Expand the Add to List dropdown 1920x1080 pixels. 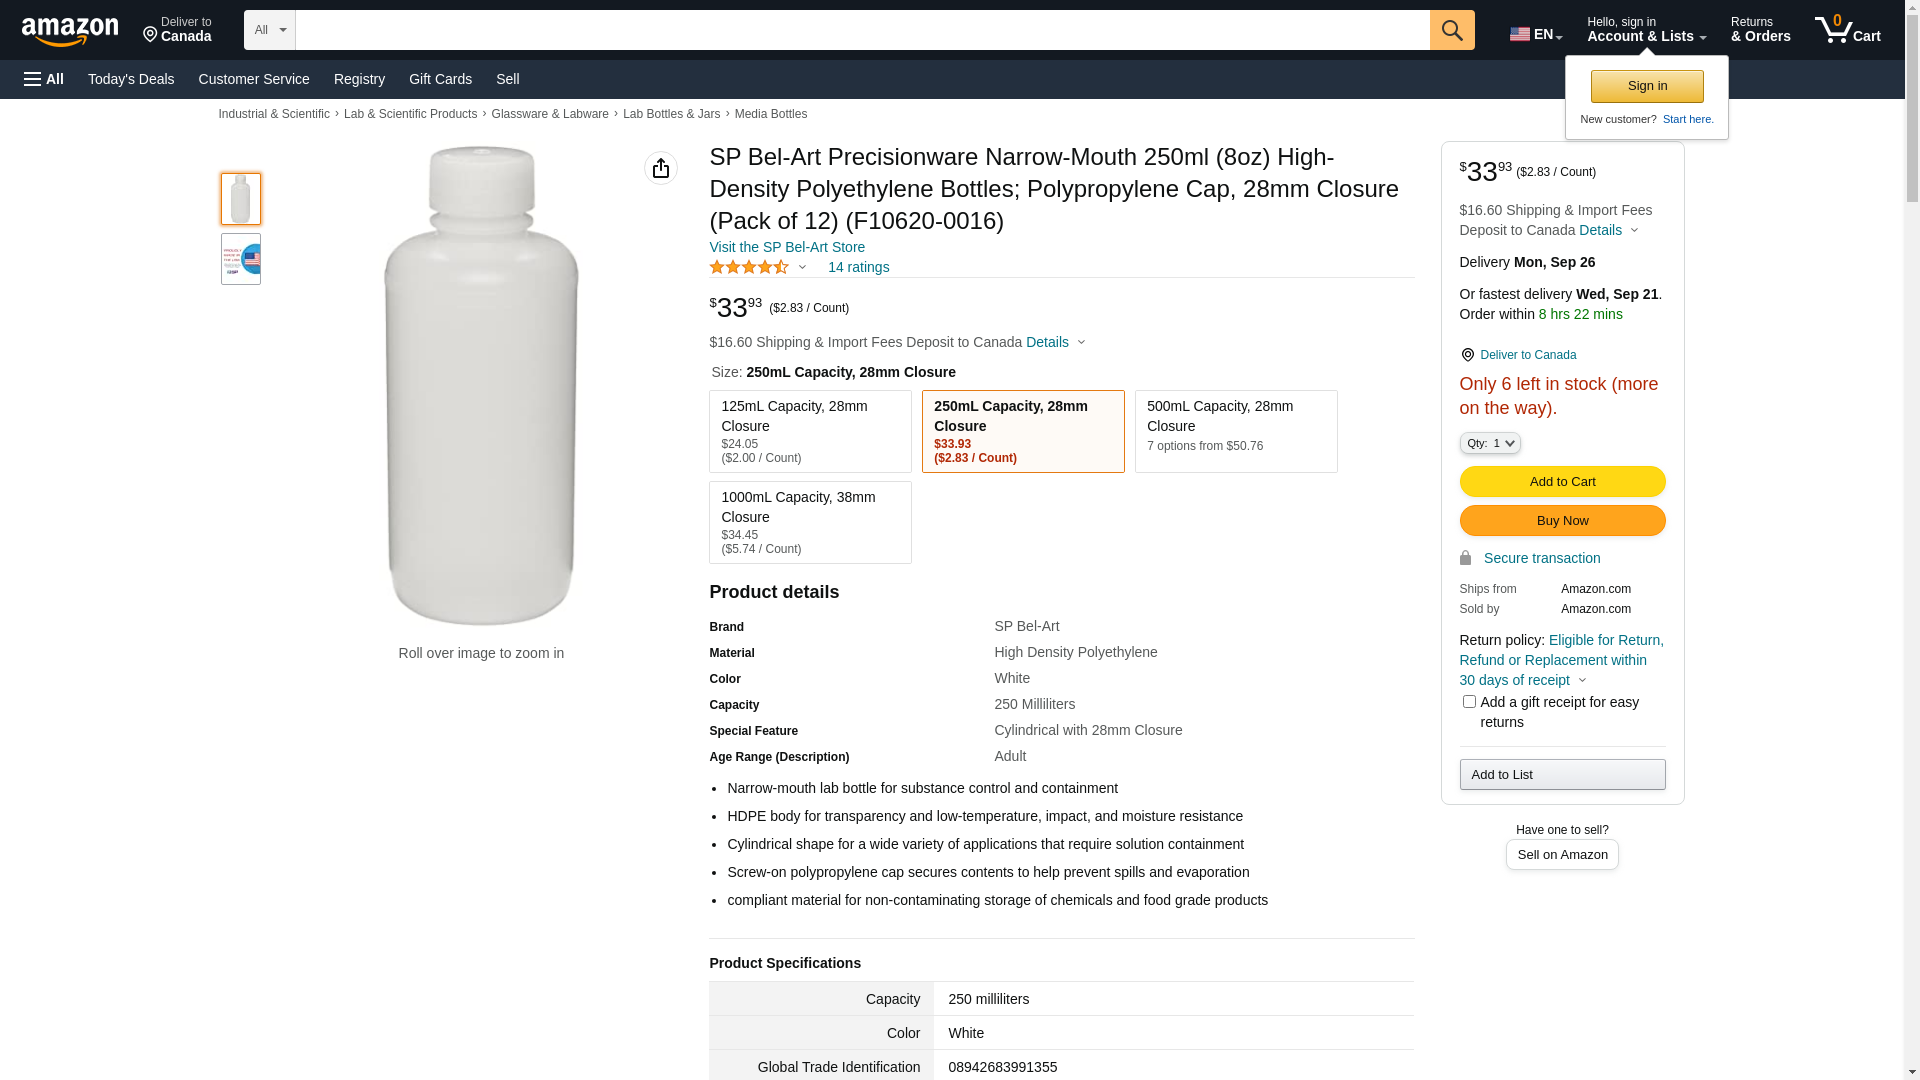point(1561,775)
